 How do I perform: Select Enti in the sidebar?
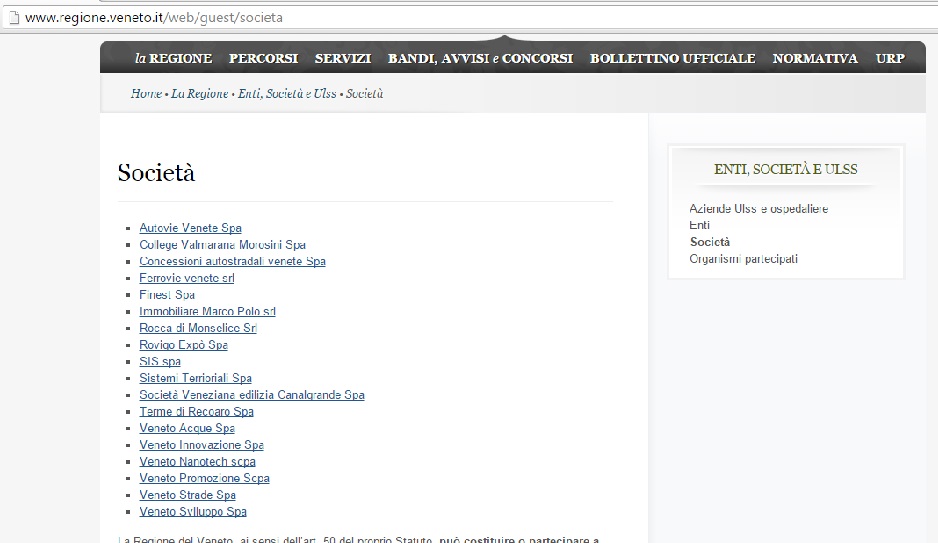click(699, 226)
